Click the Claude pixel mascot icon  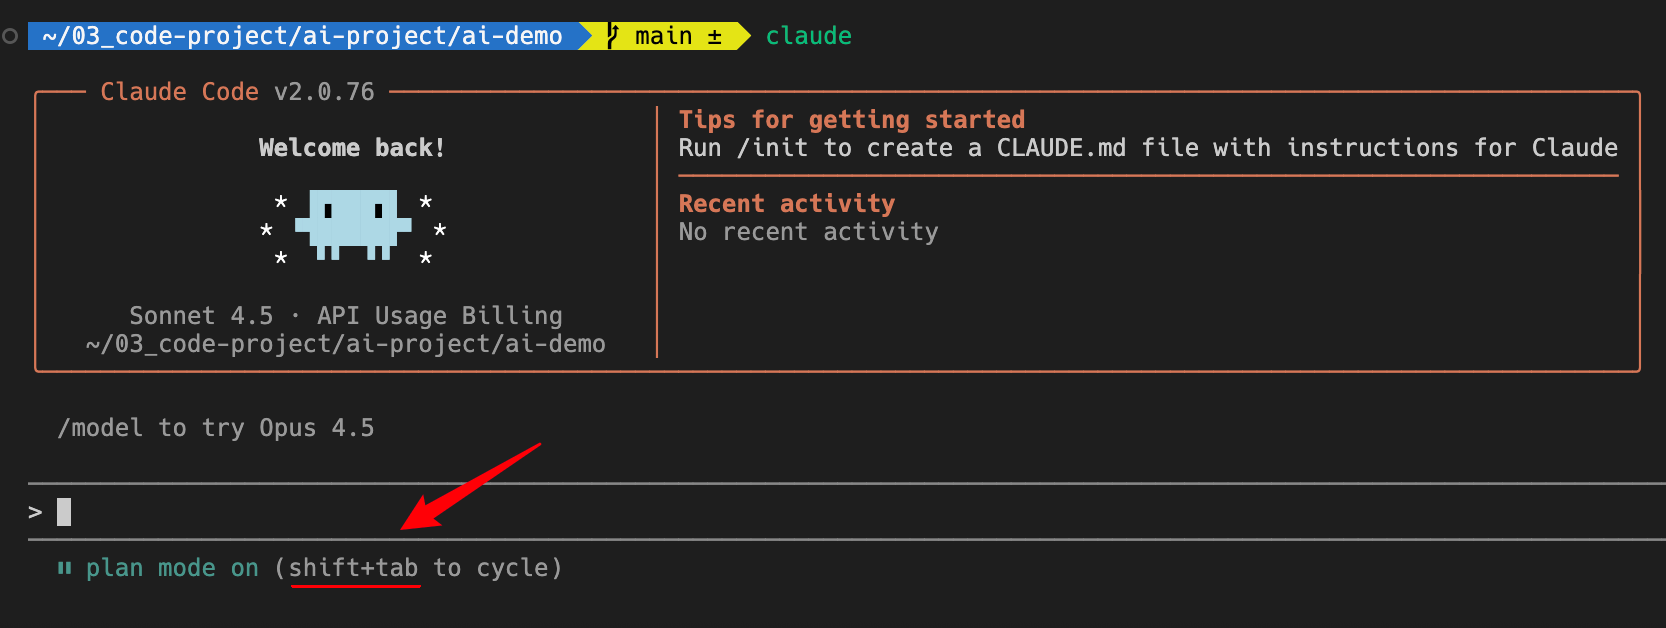pos(353,224)
